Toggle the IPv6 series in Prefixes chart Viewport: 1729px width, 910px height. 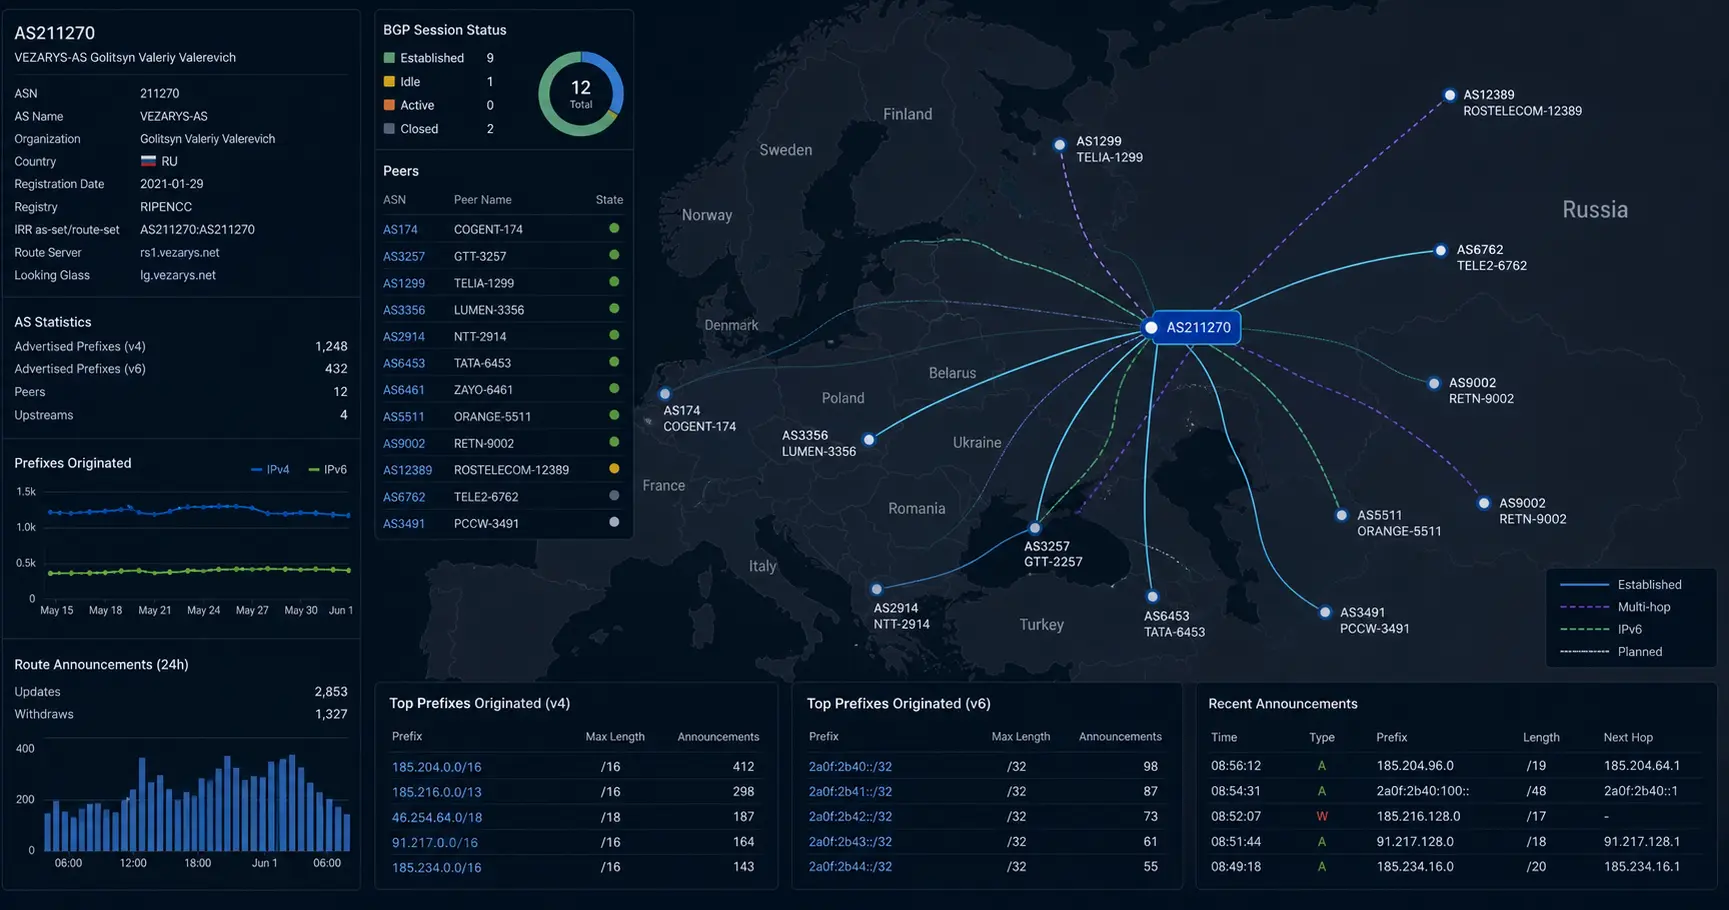328,469
